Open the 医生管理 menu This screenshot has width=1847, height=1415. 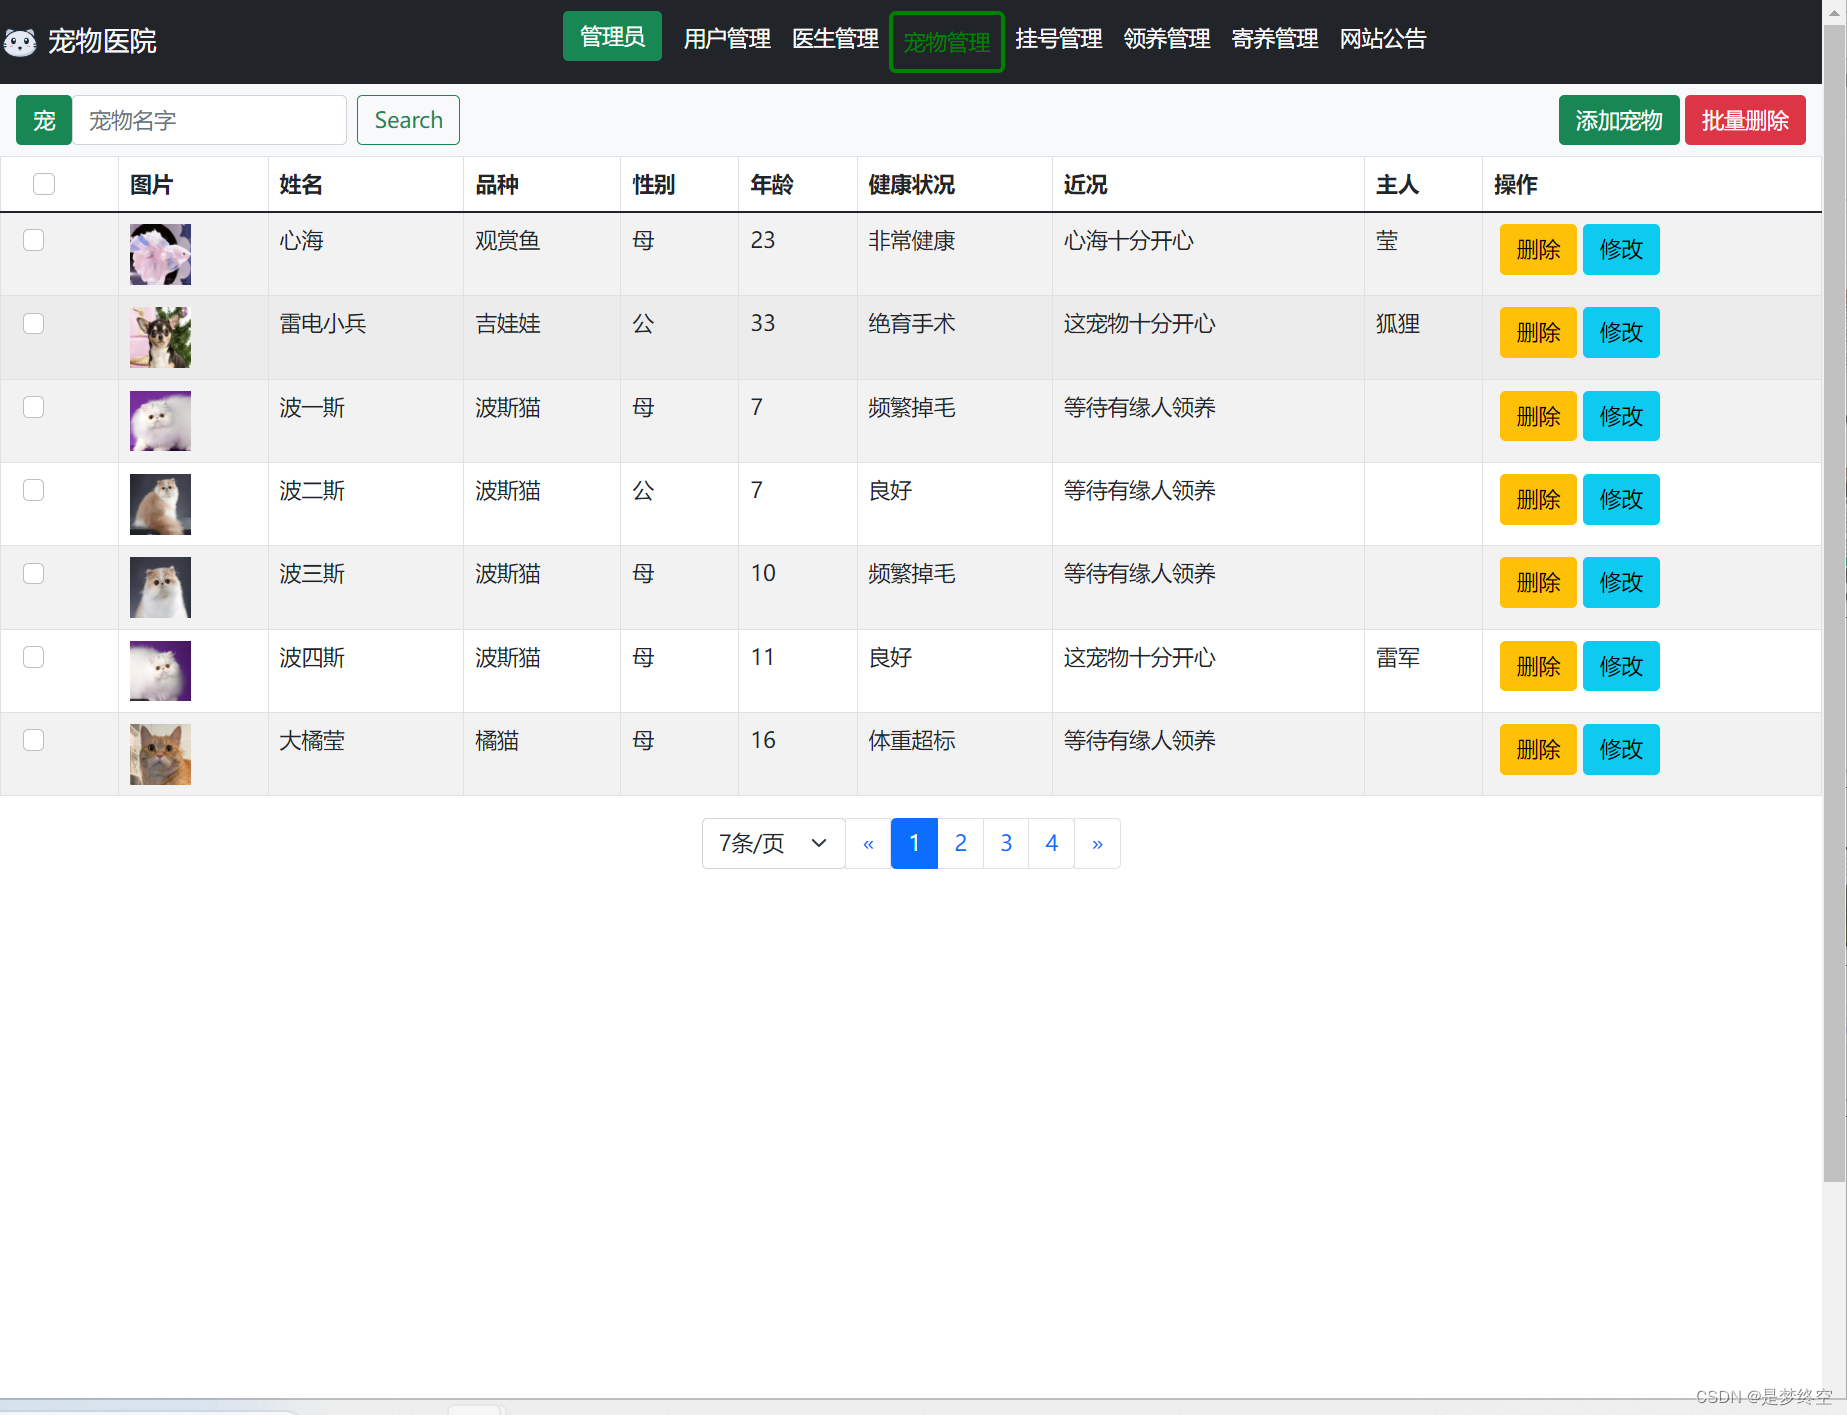pos(835,39)
